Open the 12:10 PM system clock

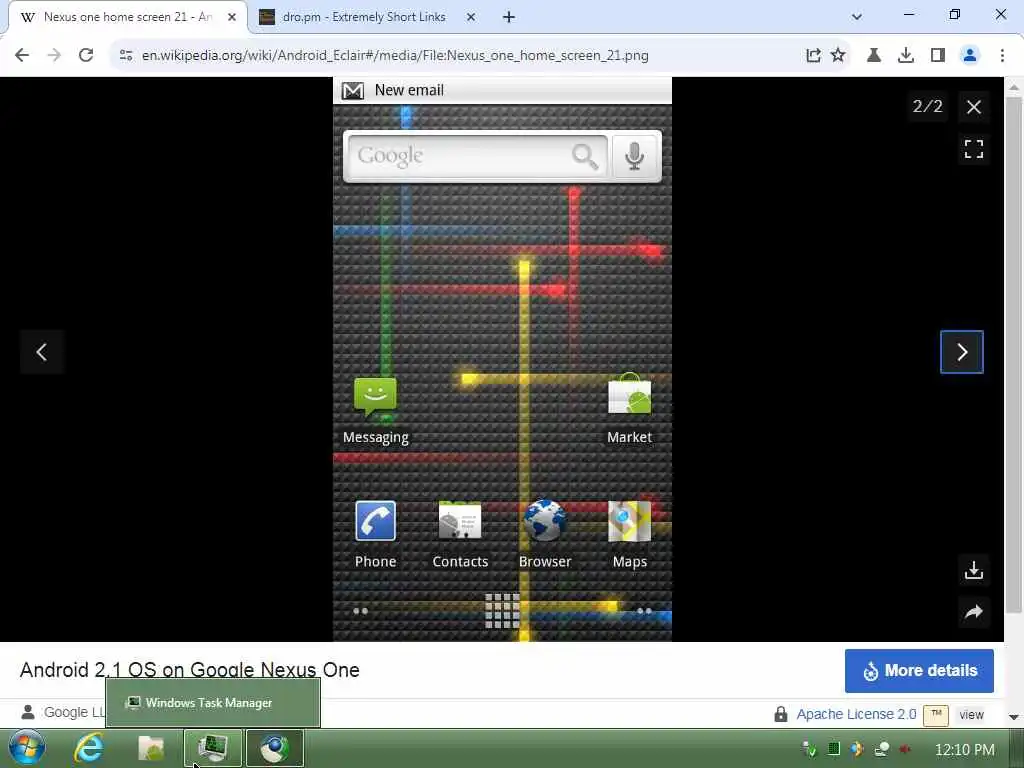point(964,750)
